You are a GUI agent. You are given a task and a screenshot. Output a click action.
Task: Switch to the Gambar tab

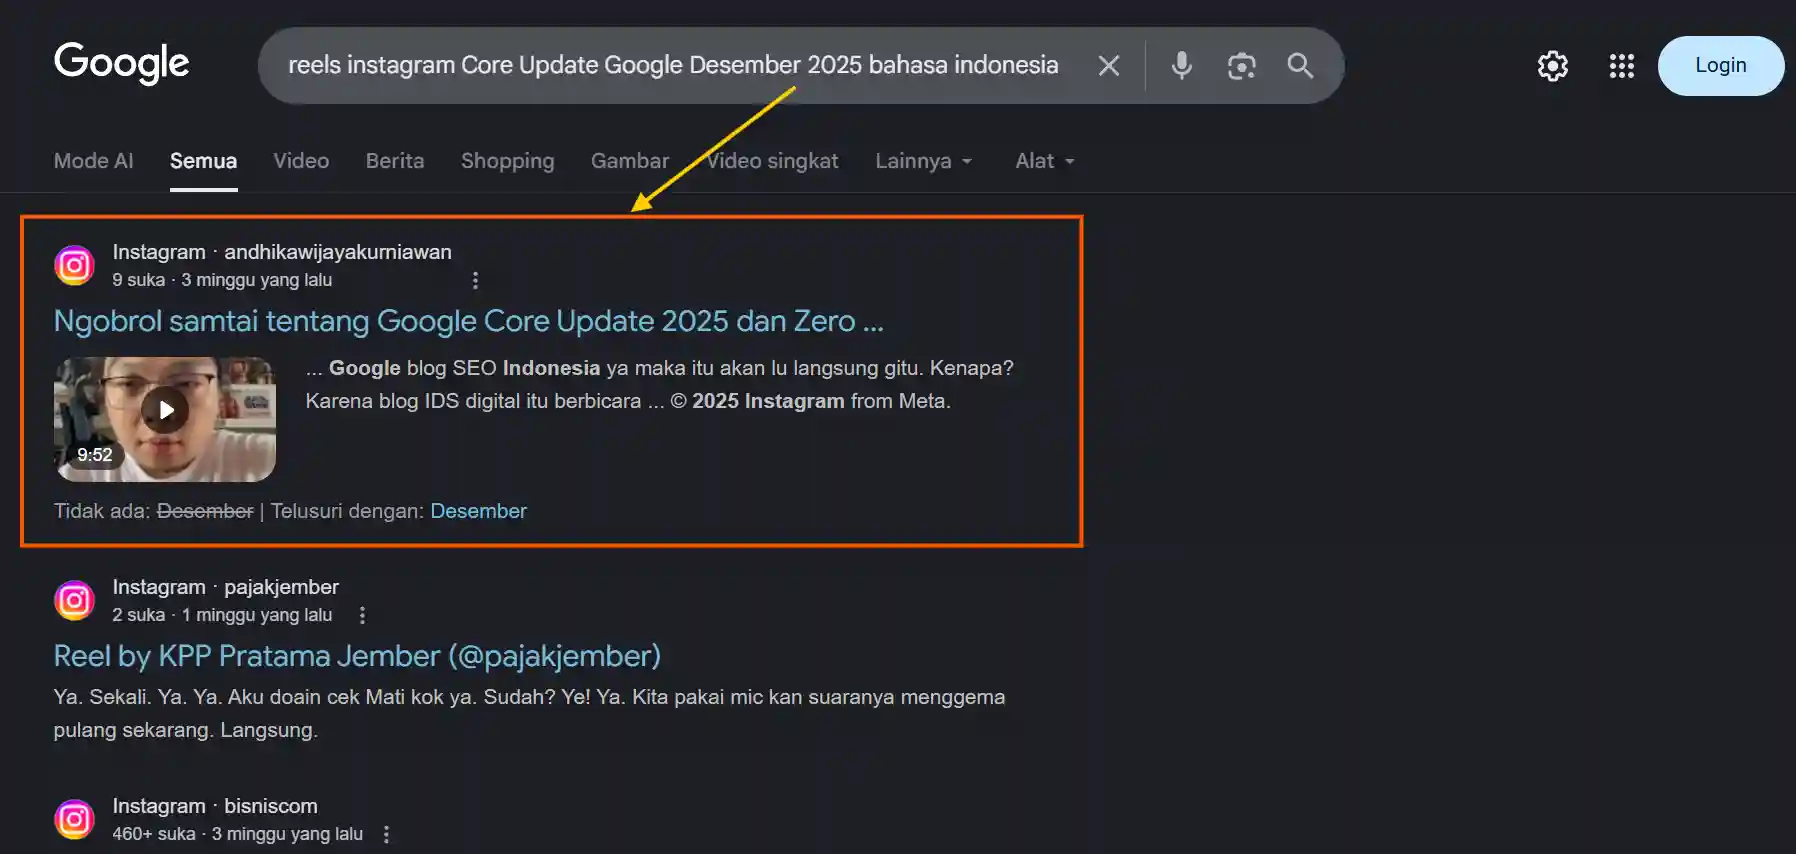point(630,161)
